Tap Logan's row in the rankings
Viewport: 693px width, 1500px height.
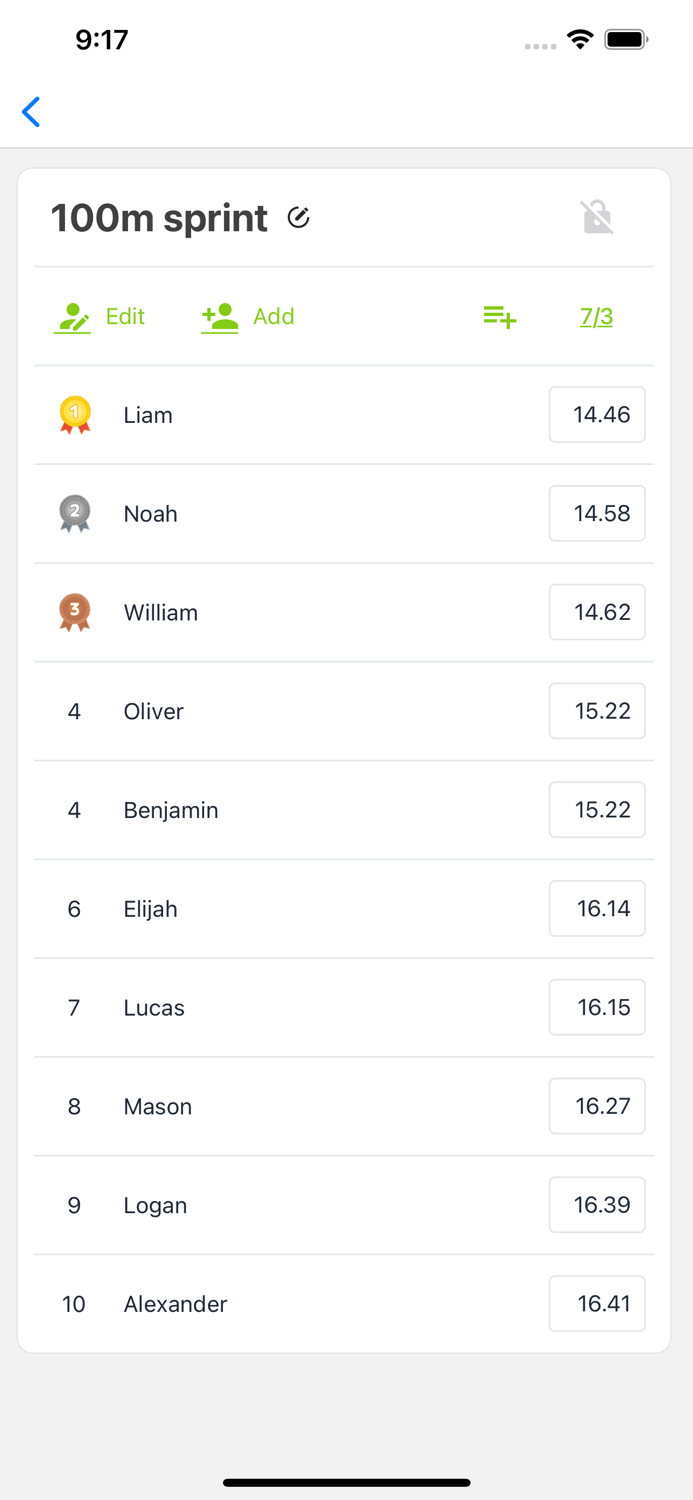pyautogui.click(x=155, y=1205)
